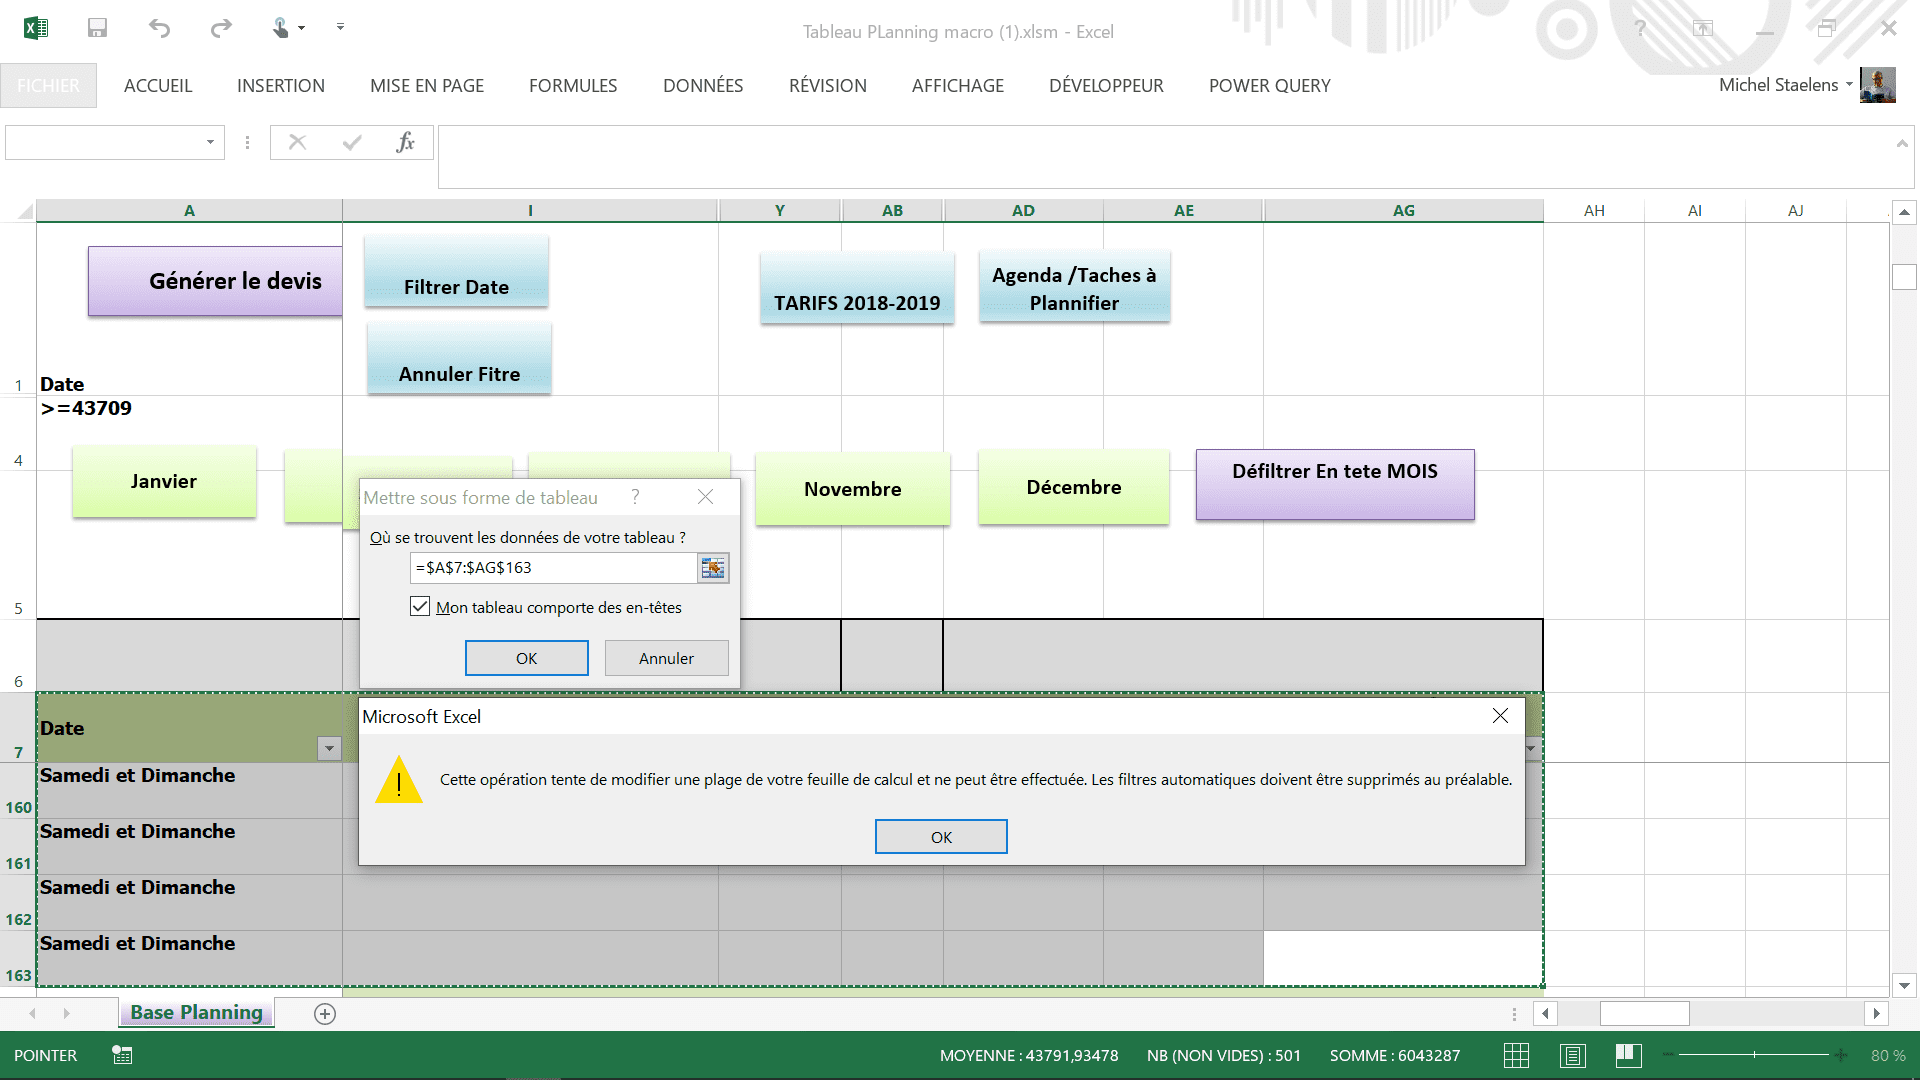Add a new sheet with plus icon
Image resolution: width=1920 pixels, height=1080 pixels.
click(x=325, y=1014)
